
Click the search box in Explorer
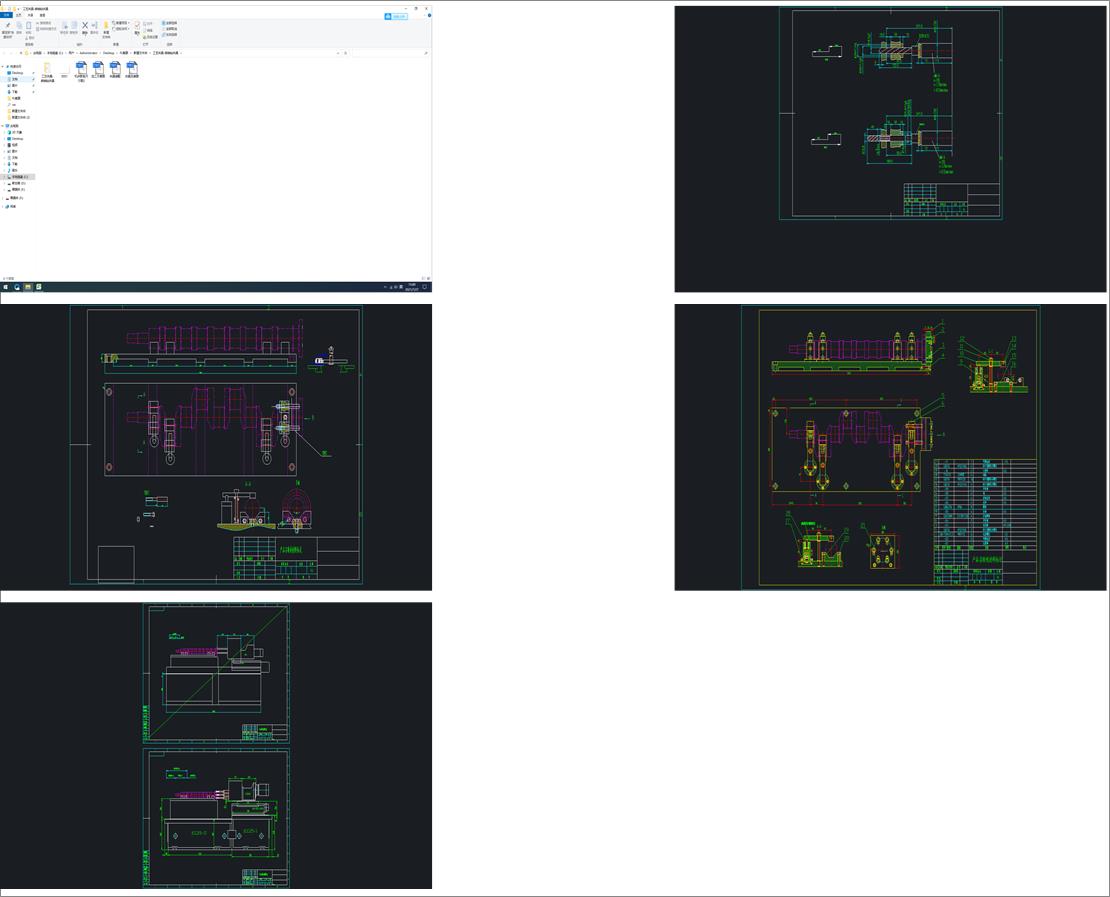pyautogui.click(x=390, y=53)
